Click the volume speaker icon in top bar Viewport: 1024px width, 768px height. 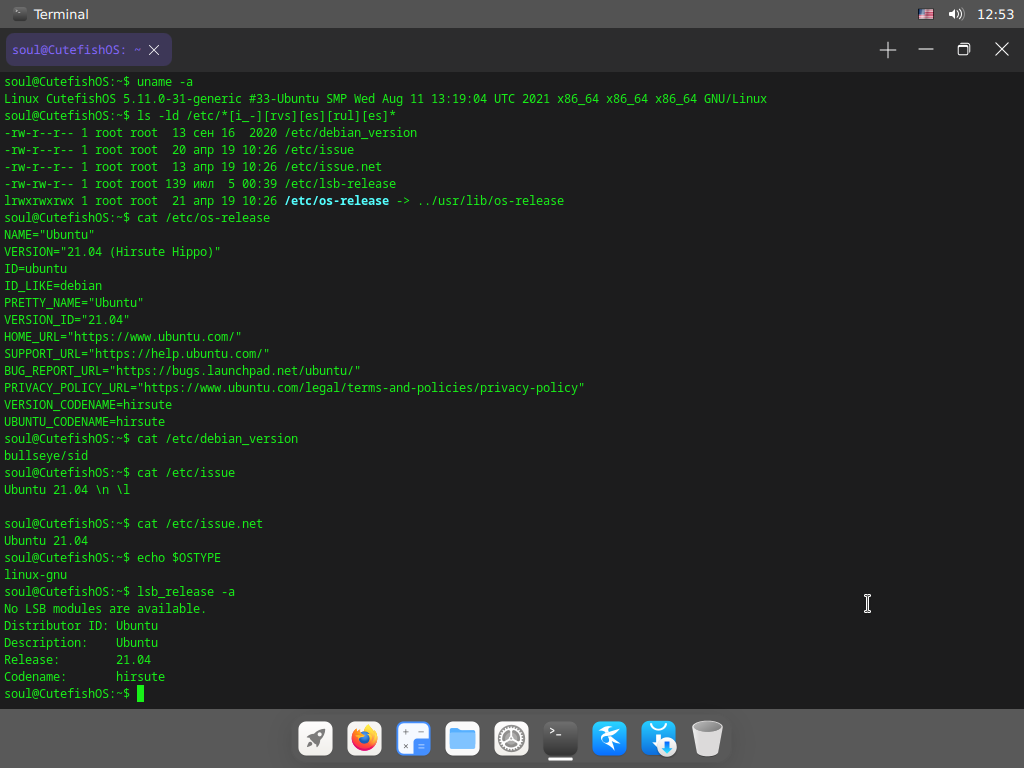pos(956,14)
